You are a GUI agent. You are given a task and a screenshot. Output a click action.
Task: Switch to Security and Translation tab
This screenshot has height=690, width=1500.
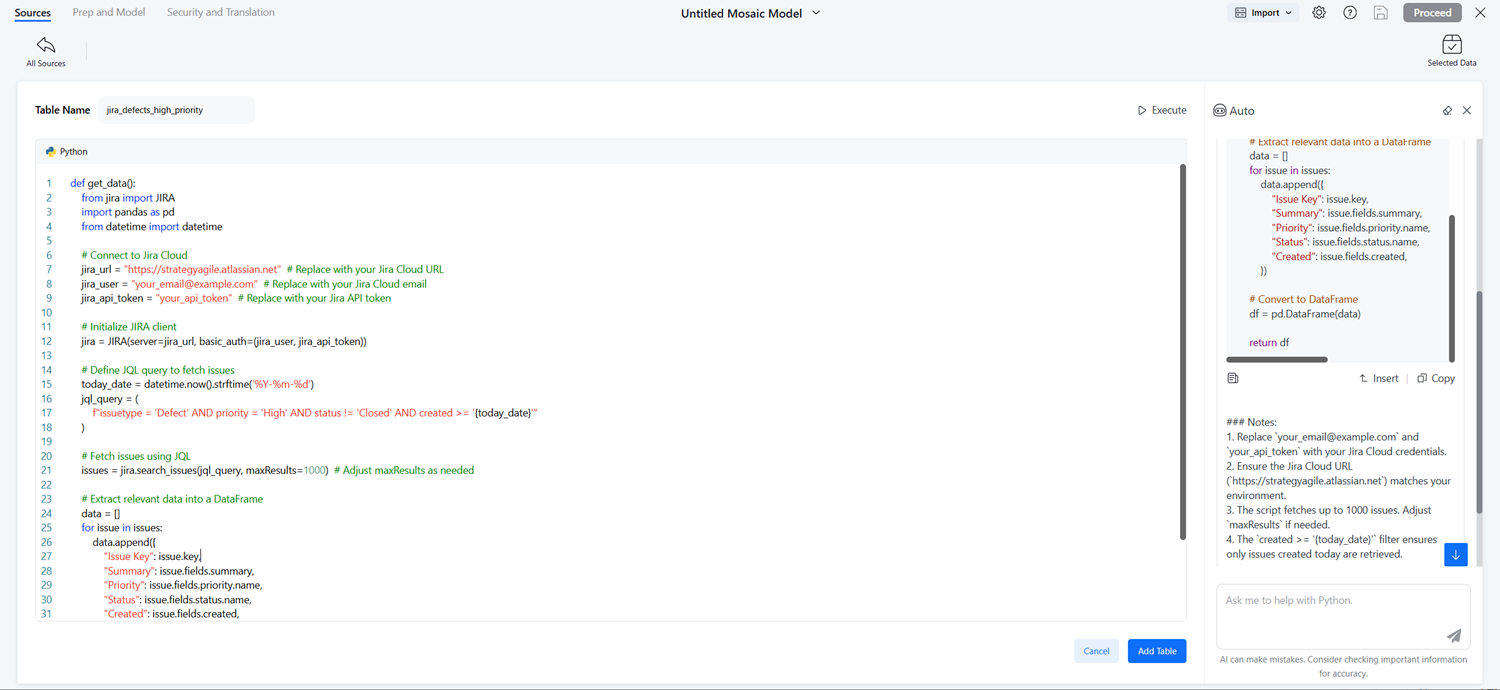tap(220, 13)
